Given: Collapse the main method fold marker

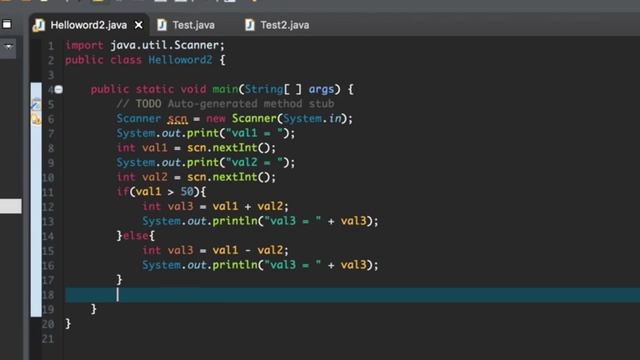Looking at the screenshot, I should pyautogui.click(x=58, y=89).
